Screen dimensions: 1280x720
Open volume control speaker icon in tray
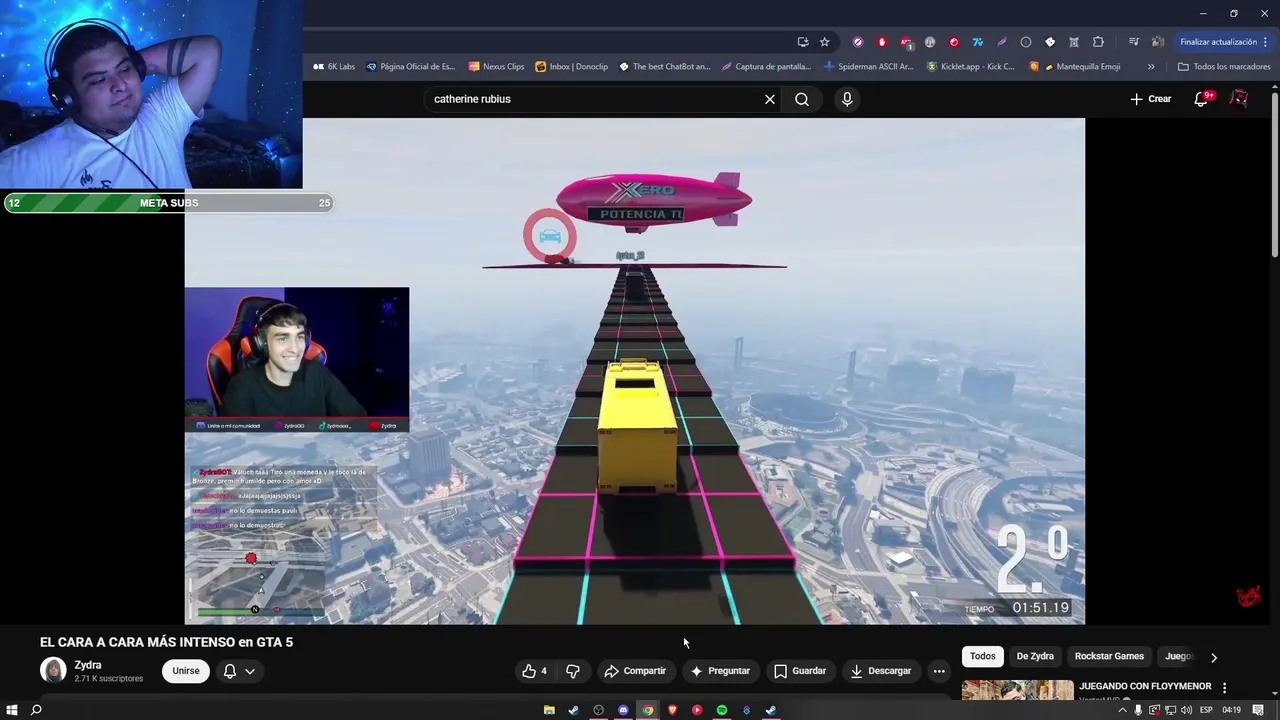(x=1186, y=710)
